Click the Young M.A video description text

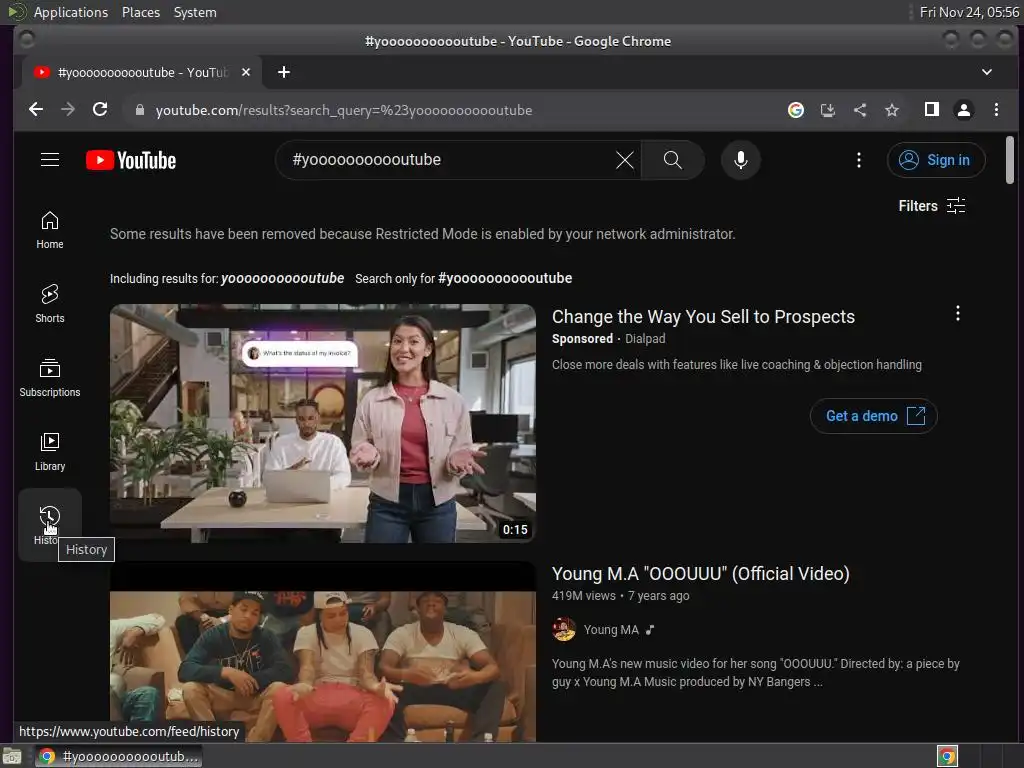coord(756,673)
